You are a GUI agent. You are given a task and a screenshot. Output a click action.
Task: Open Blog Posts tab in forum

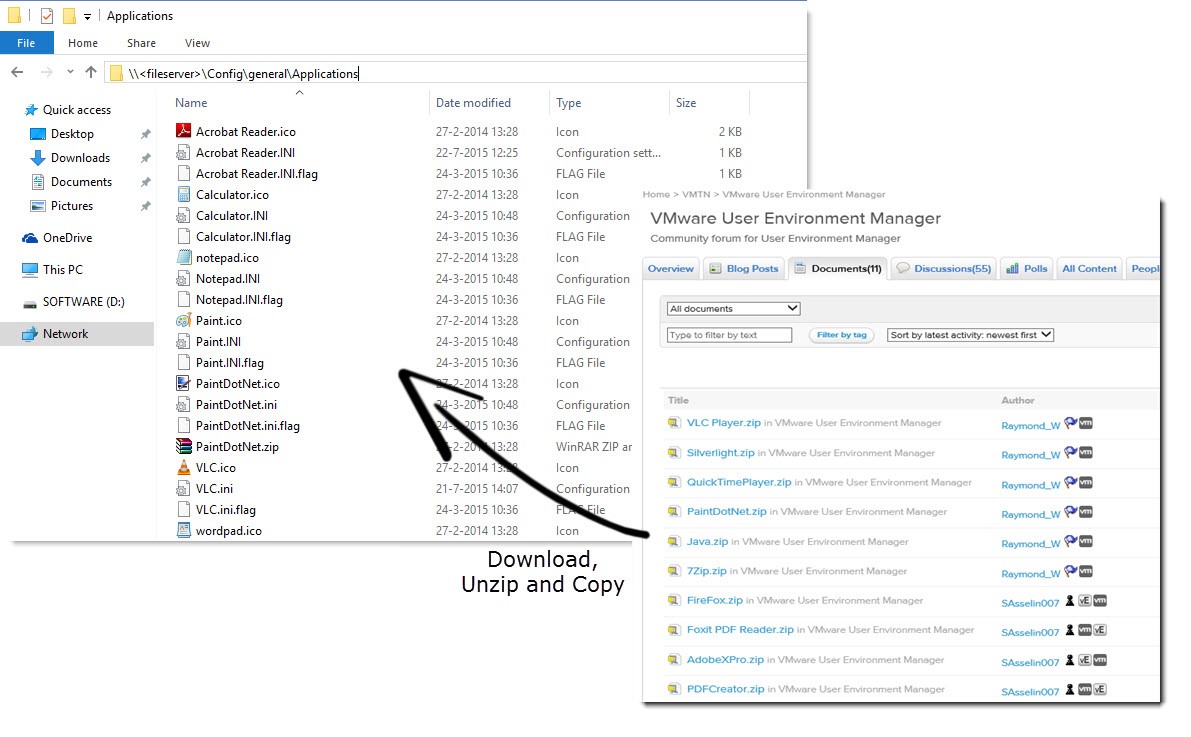[x=744, y=268]
